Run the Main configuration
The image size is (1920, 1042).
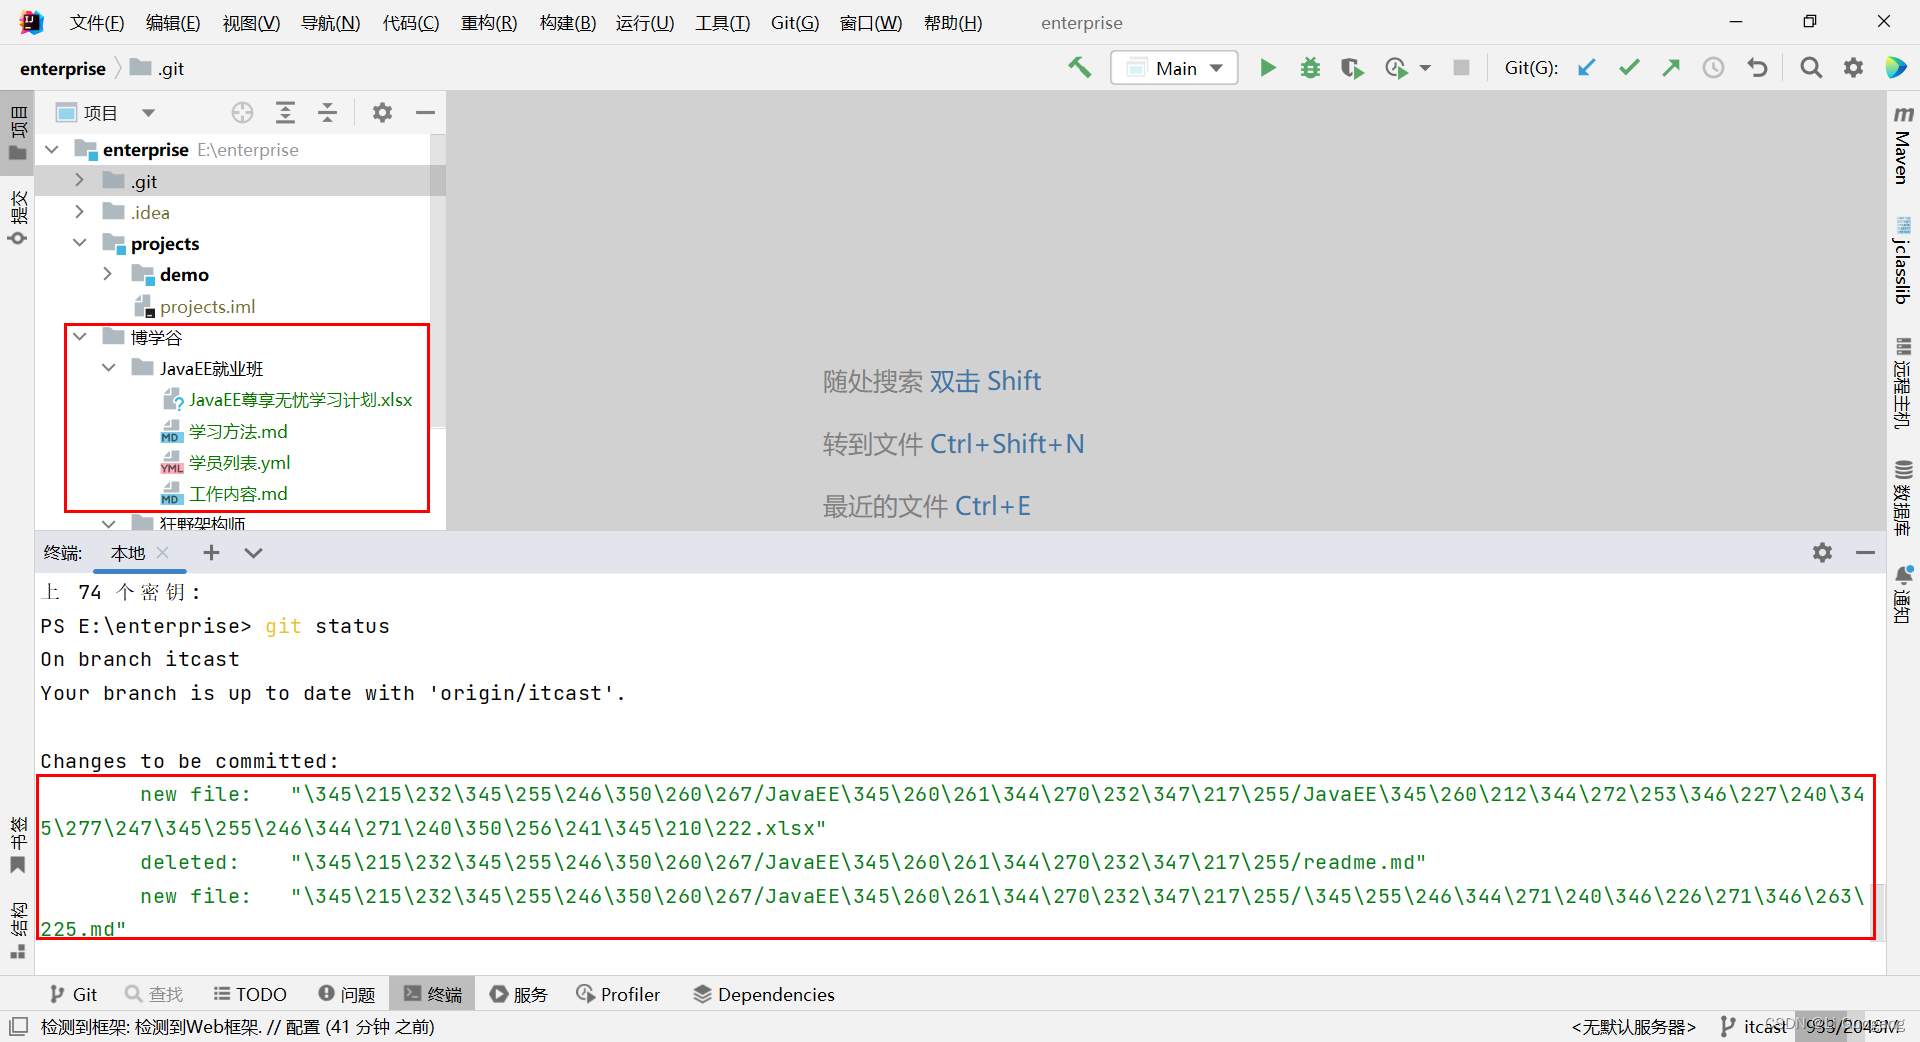pos(1267,68)
